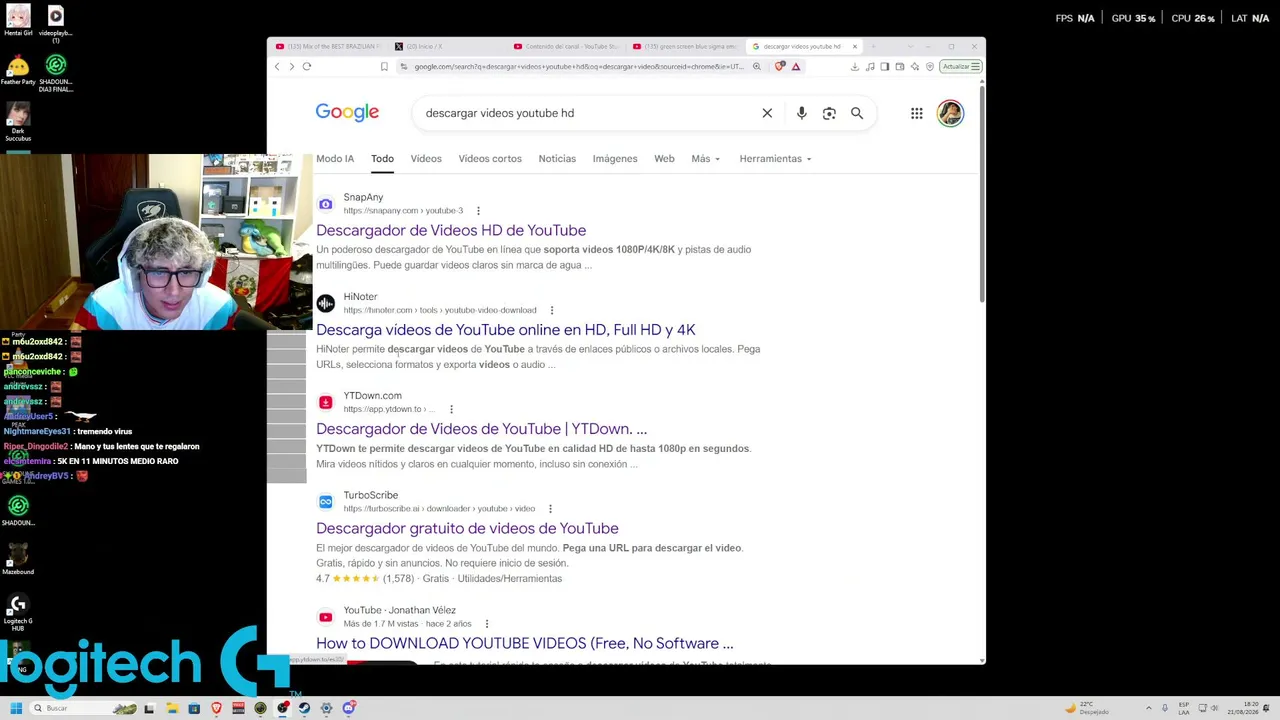This screenshot has width=1280, height=720.
Task: Open the three-dot menu for Jonathan Vélez video
Action: [x=486, y=624]
